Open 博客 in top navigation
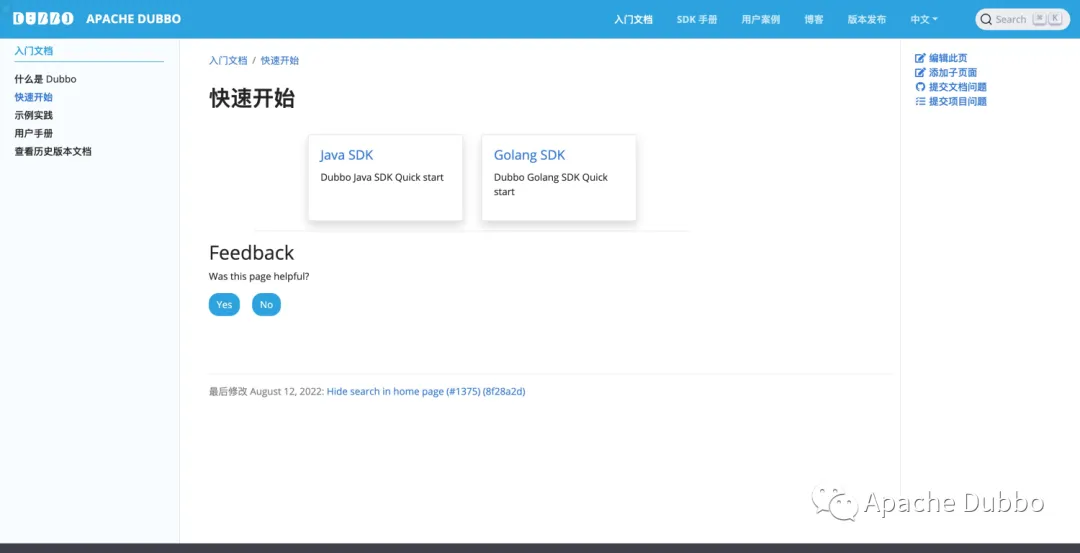 click(x=813, y=19)
